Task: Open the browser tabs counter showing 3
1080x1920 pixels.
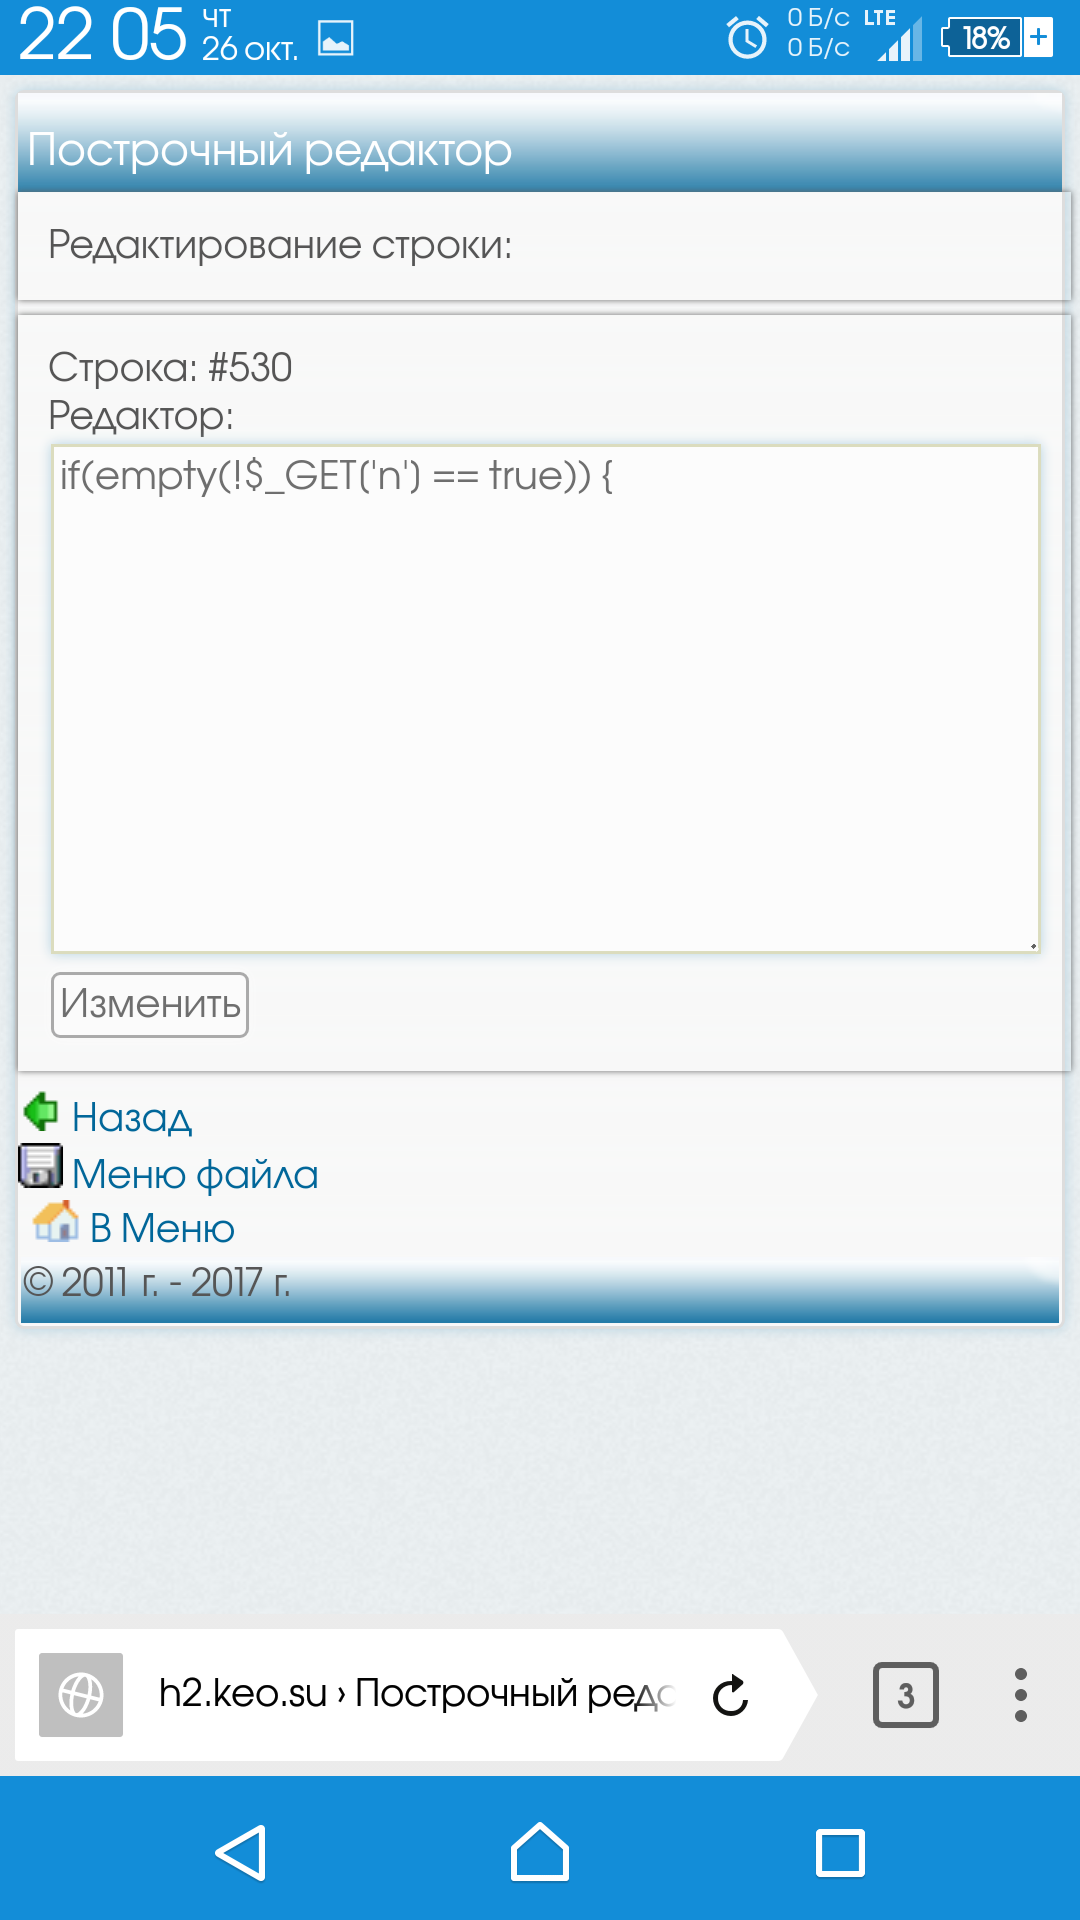Action: 906,1695
